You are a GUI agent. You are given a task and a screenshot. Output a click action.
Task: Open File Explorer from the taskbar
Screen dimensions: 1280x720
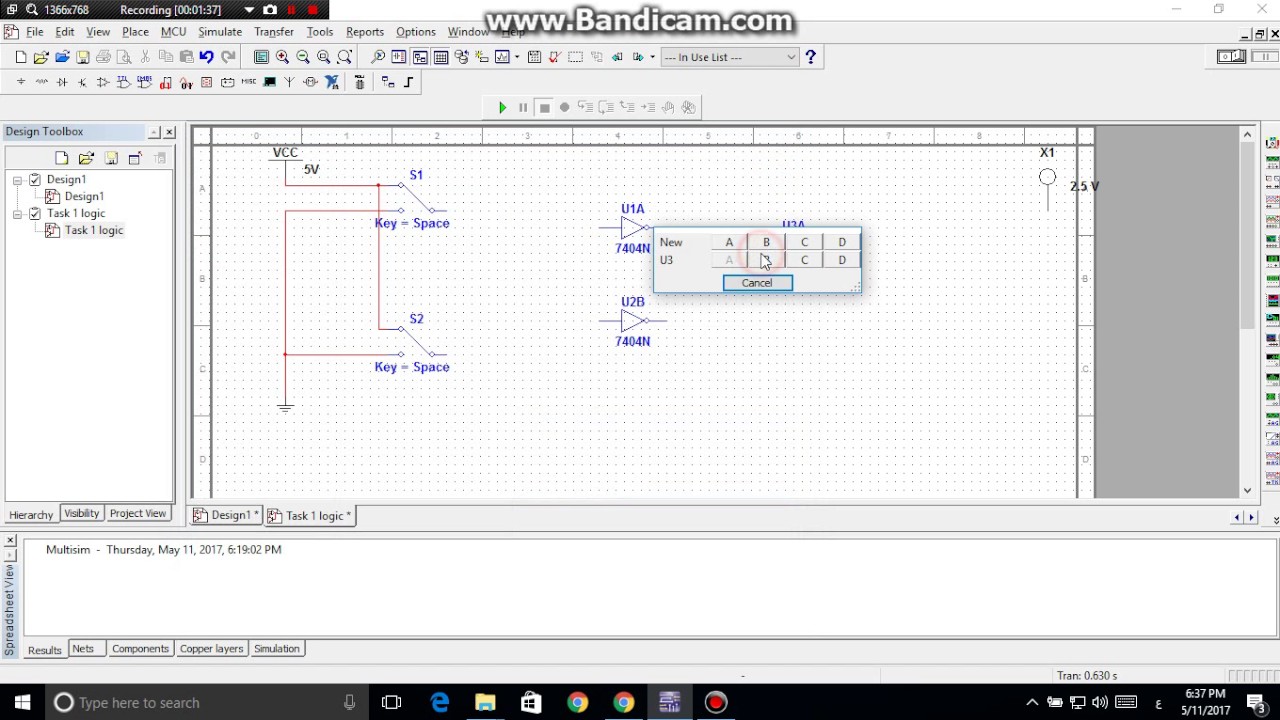coord(485,703)
